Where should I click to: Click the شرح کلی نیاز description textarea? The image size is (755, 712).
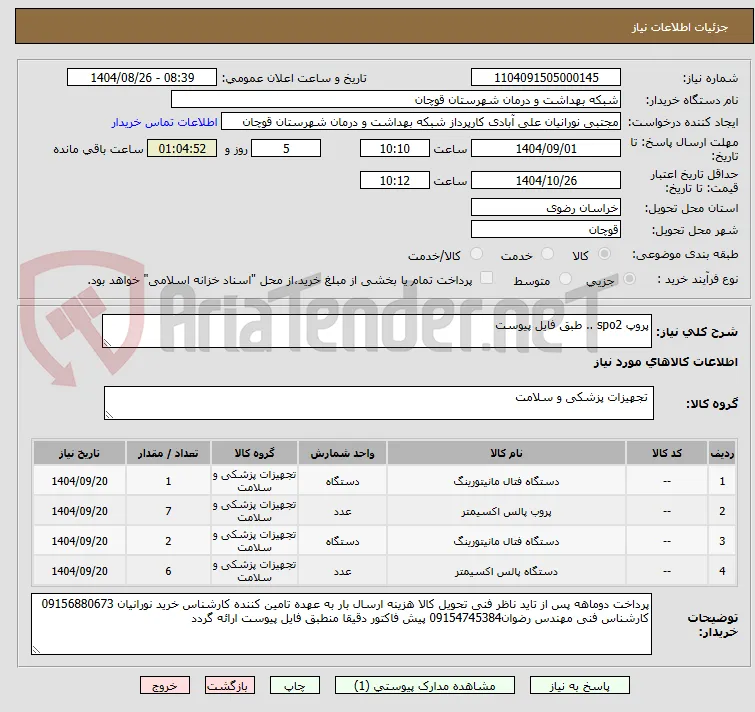377,331
